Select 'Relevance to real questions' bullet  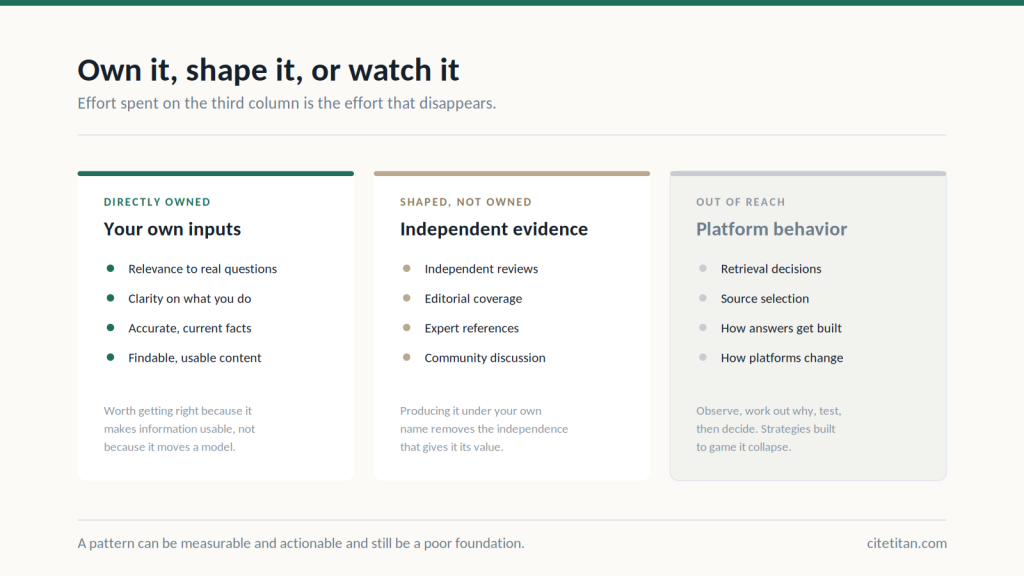(x=202, y=268)
